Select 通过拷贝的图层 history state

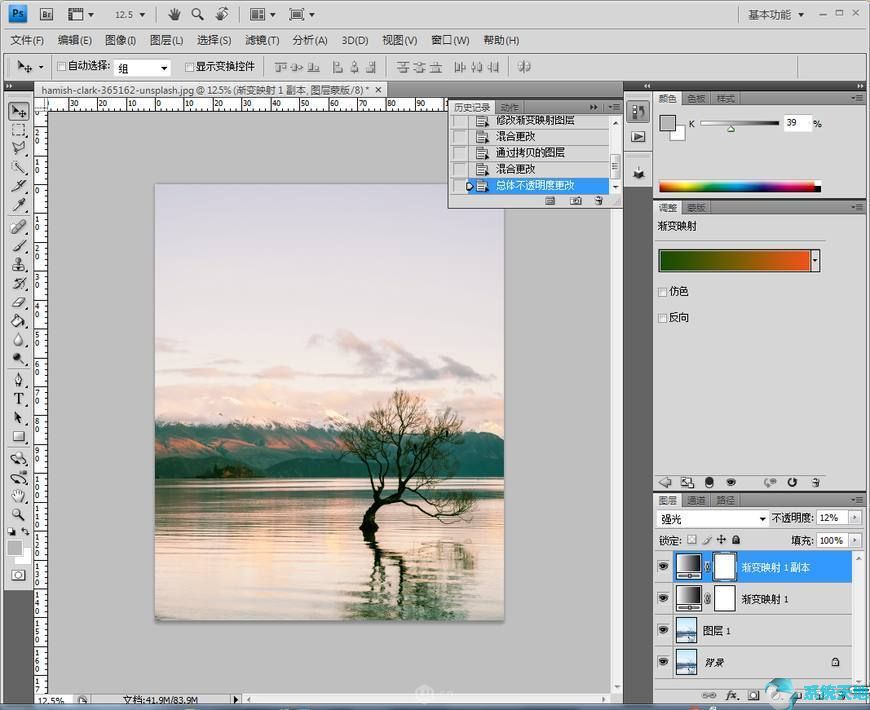[x=532, y=153]
